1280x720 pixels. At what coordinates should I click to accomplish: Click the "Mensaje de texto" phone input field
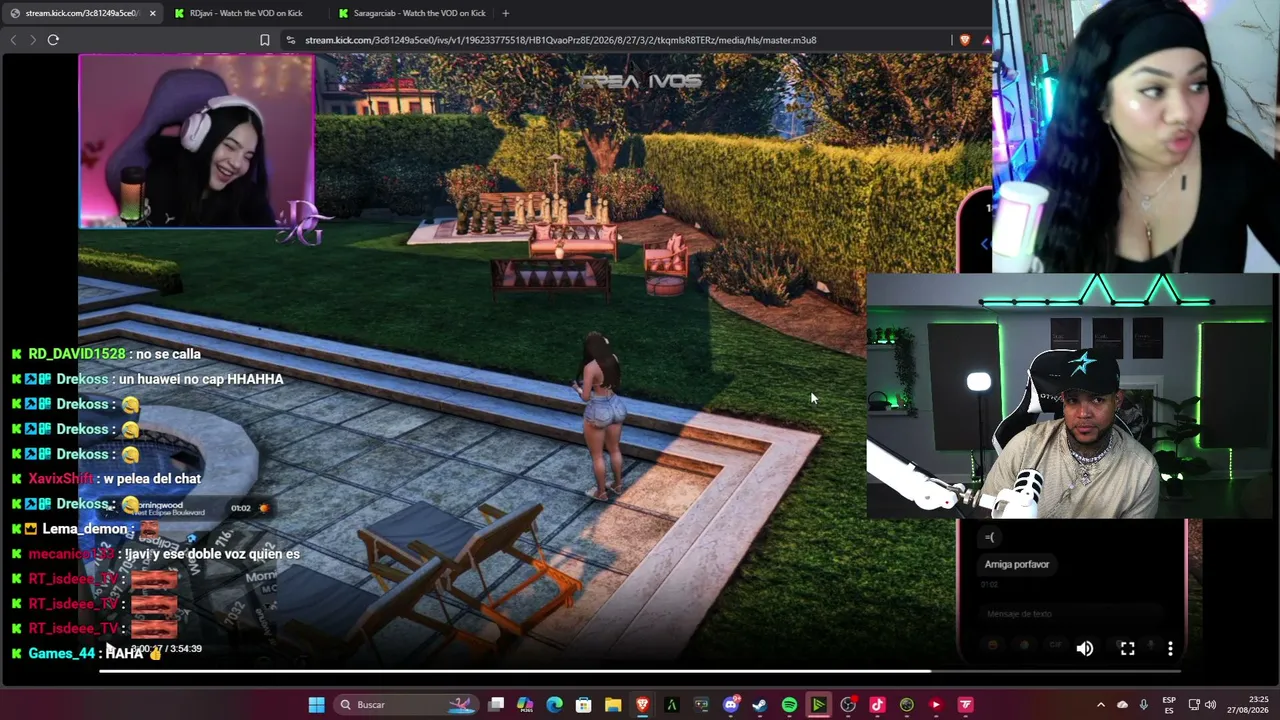(x=1073, y=614)
